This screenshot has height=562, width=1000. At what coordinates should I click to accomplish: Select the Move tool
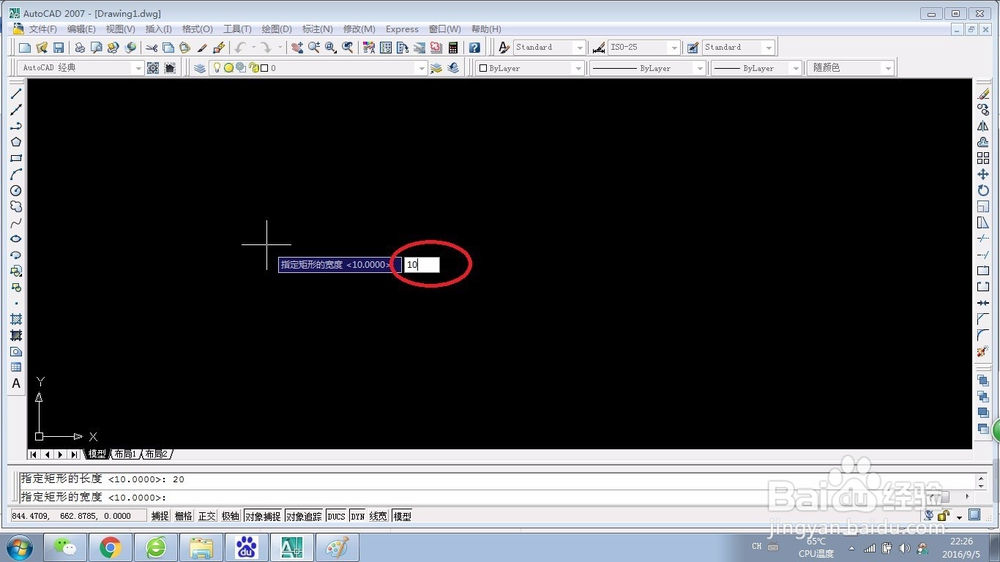[983, 174]
